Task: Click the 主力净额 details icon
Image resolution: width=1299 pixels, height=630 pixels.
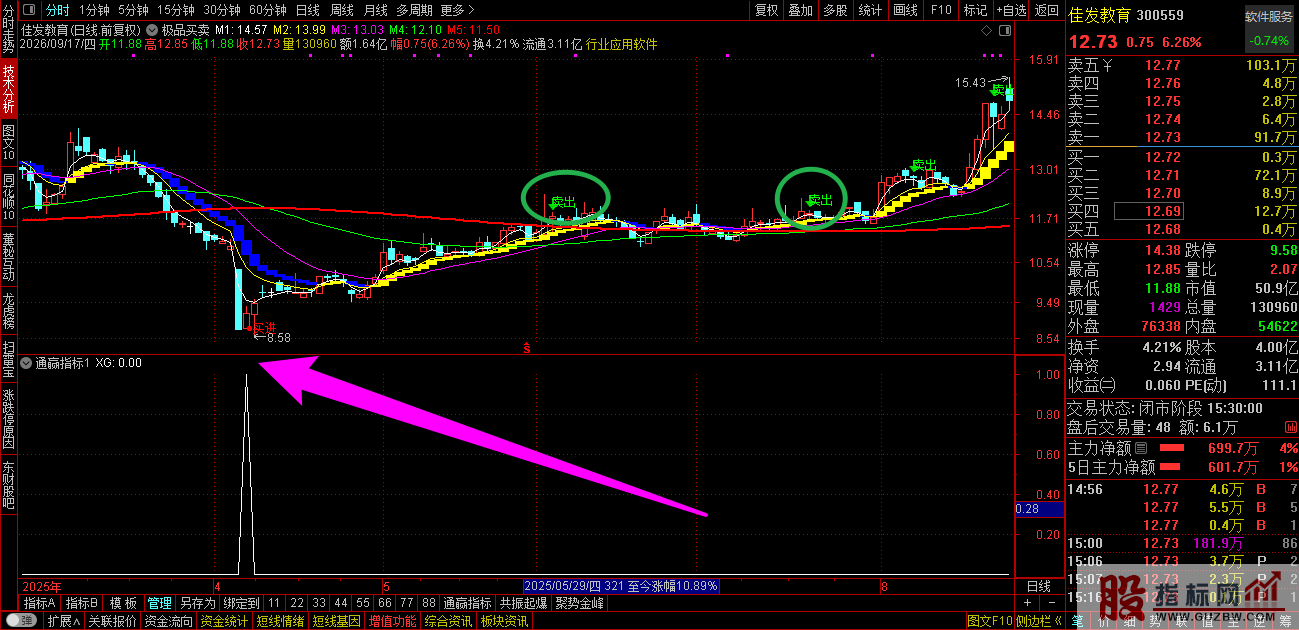Action: 1140,448
